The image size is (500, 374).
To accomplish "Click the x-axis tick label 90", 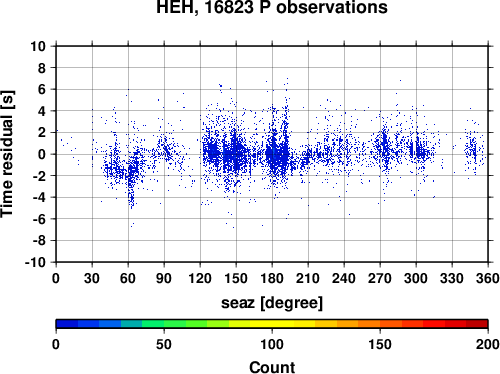I will (x=164, y=278).
